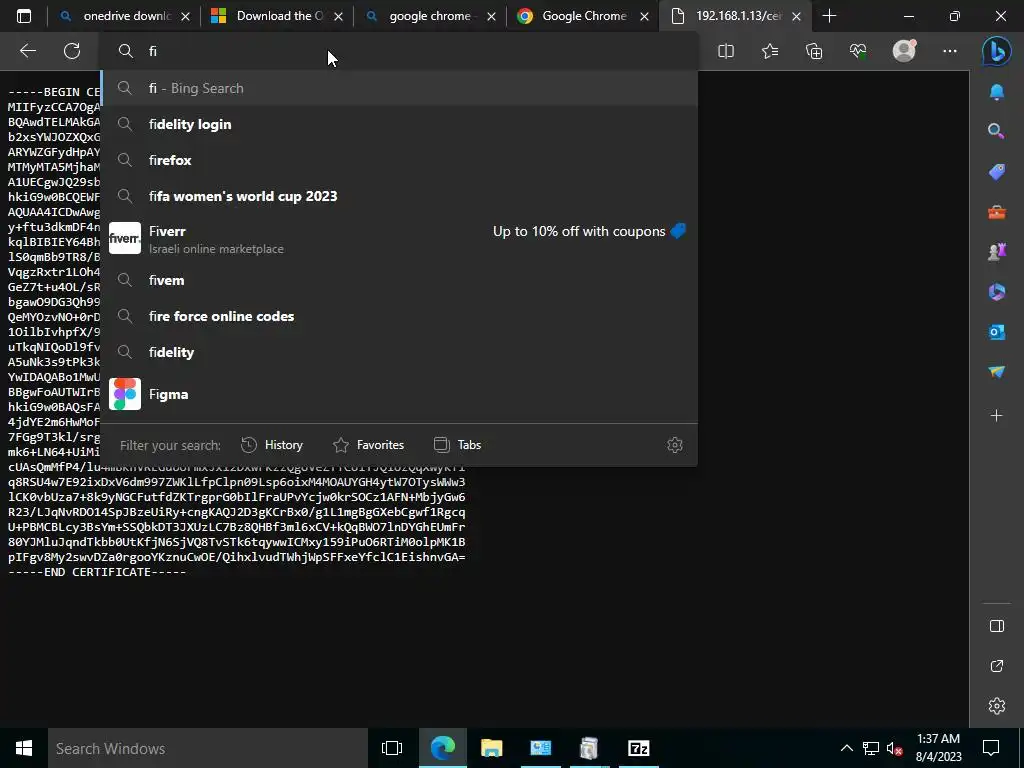This screenshot has width=1024, height=768.
Task: Open the sidebar Tools briefcase icon
Action: 997,212
